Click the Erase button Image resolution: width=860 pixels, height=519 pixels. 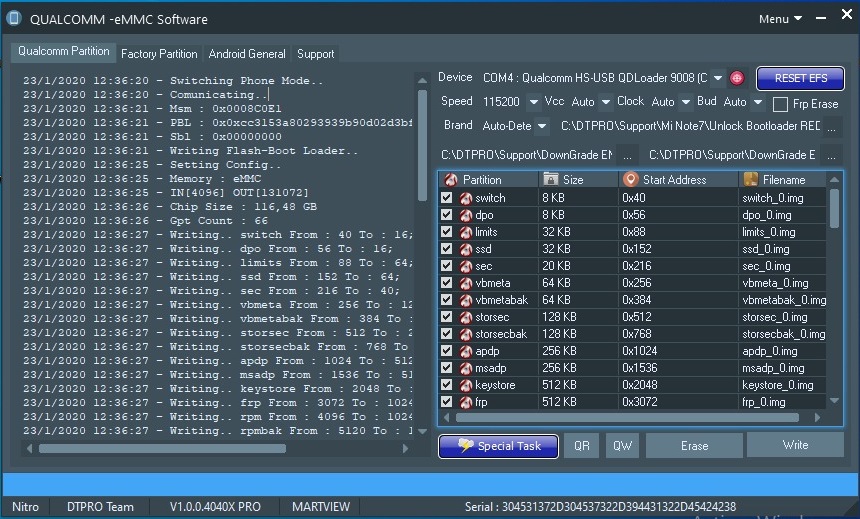(x=694, y=445)
